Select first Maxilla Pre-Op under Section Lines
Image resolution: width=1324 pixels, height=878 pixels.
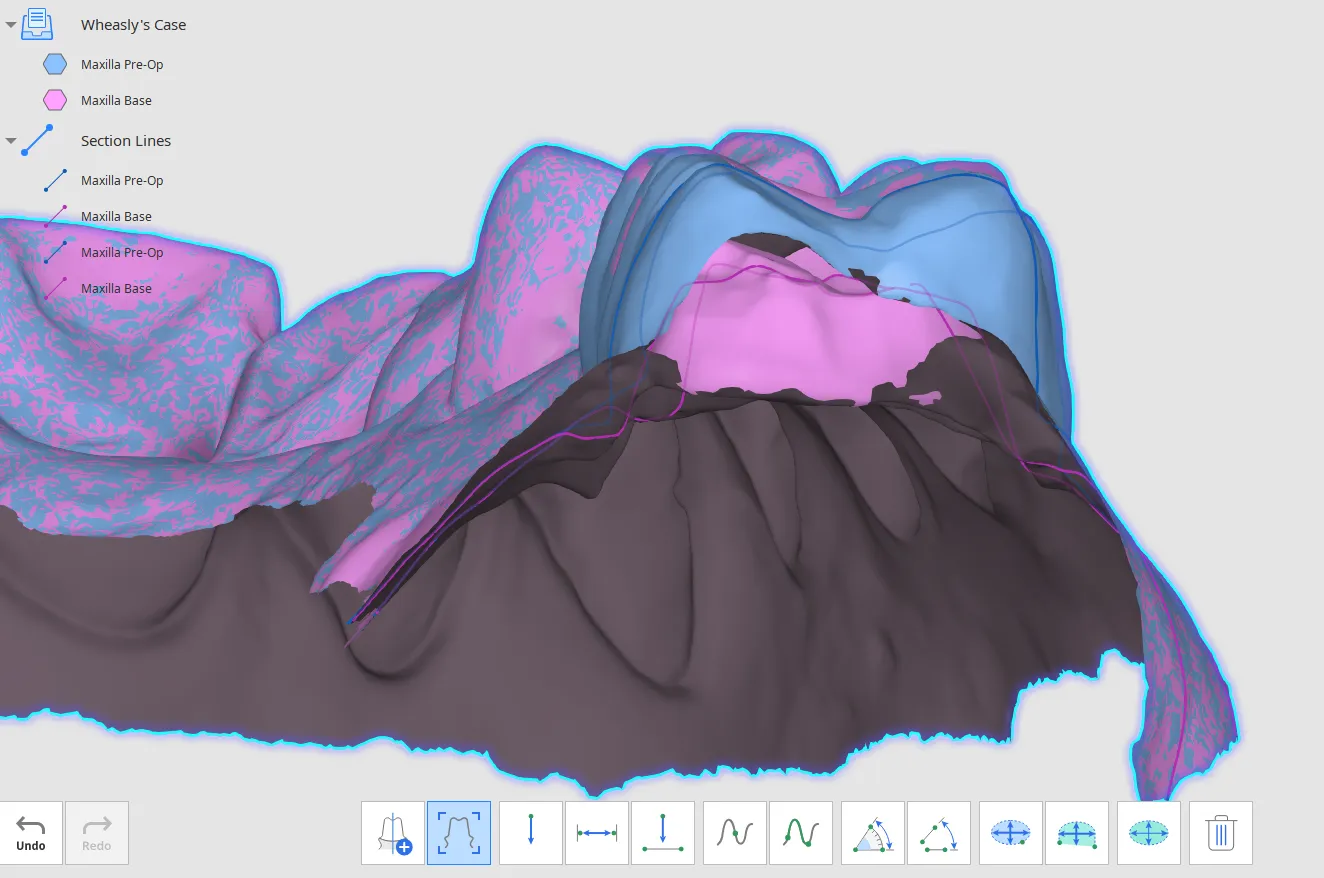[122, 181]
